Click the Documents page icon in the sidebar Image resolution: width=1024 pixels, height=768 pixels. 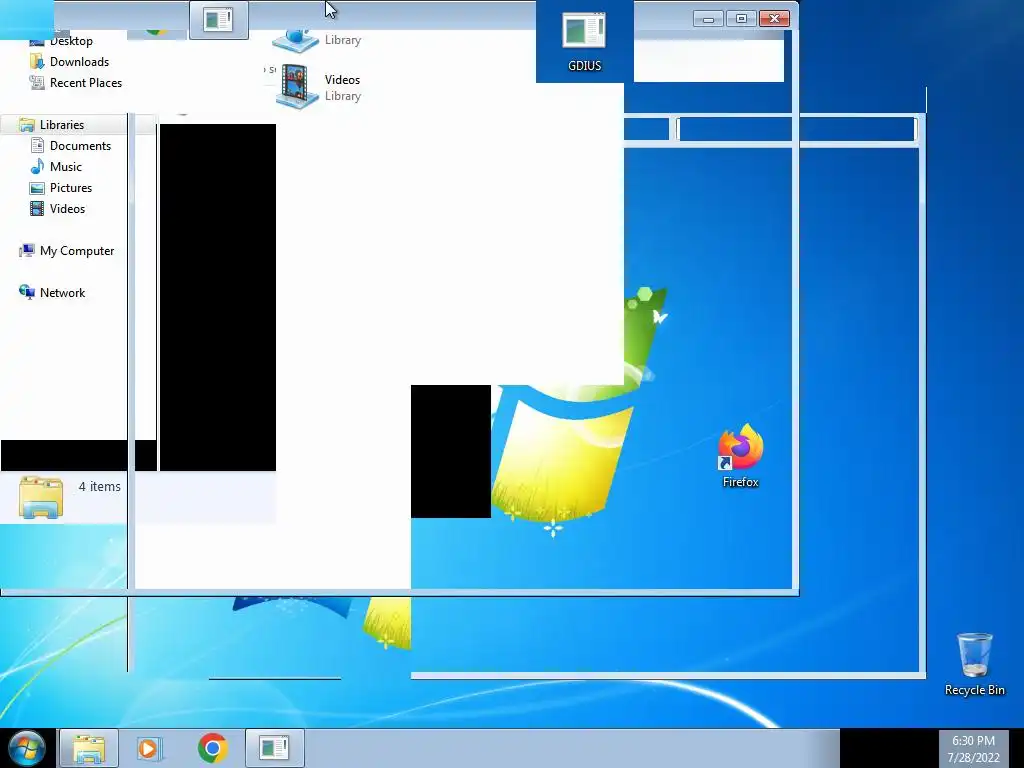pos(37,146)
